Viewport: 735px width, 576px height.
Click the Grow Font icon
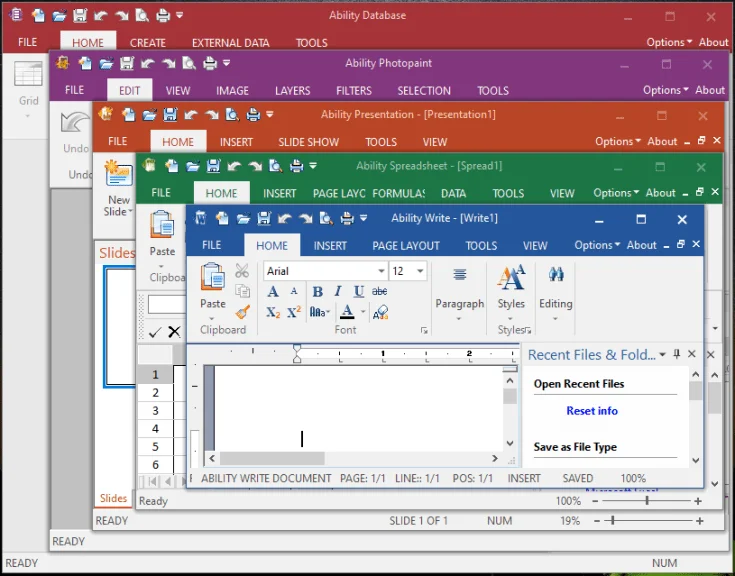tap(273, 292)
